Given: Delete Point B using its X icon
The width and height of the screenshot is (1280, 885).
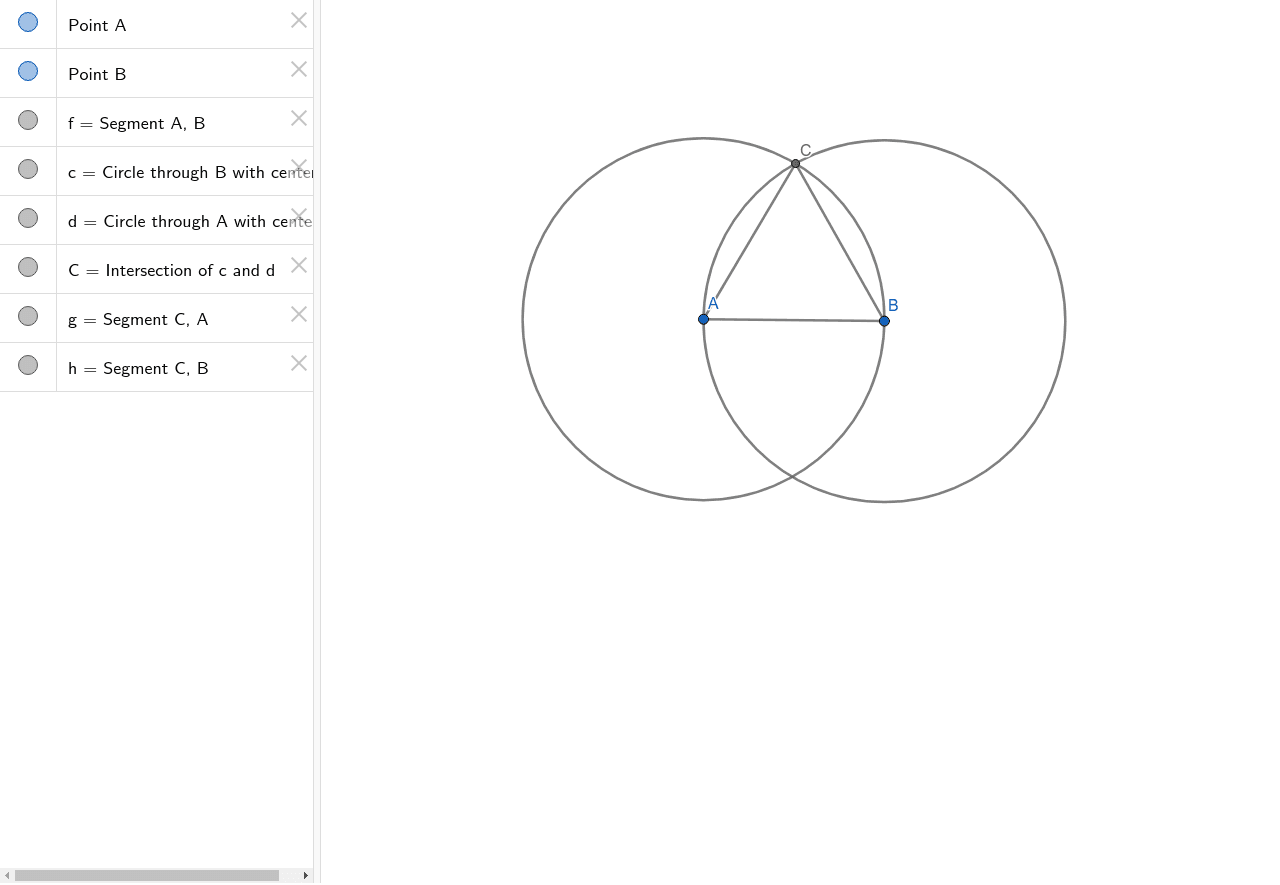Looking at the screenshot, I should click(x=299, y=69).
